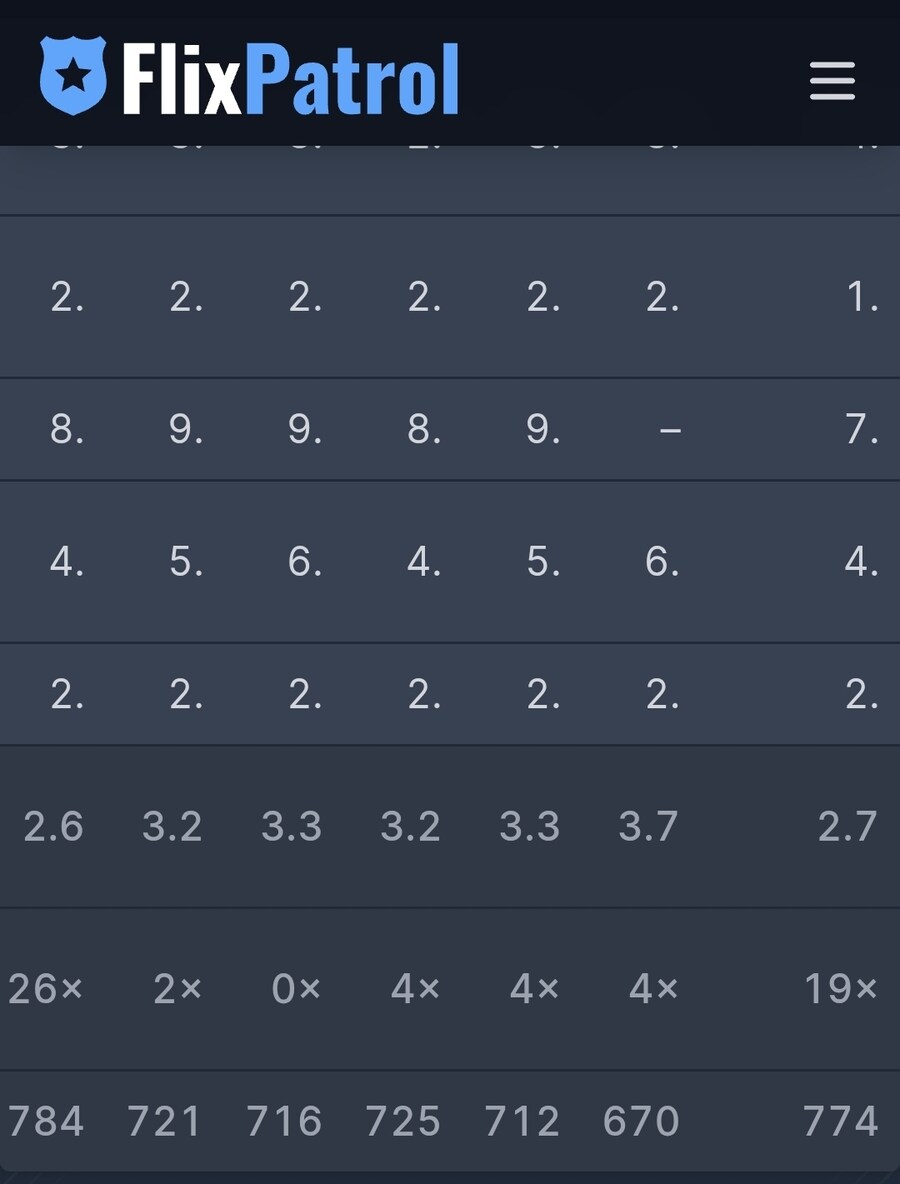Select the 774 value in last column

click(840, 1121)
